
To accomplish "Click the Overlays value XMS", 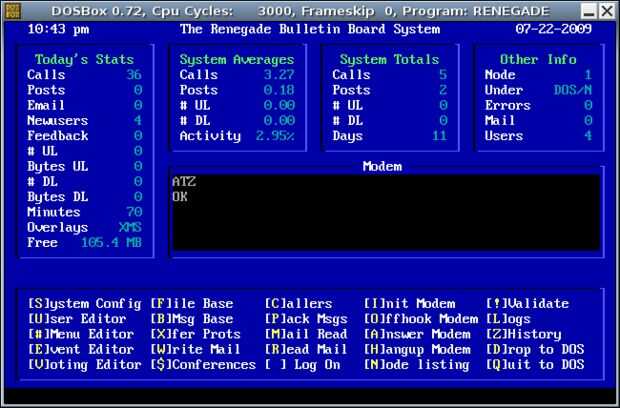I will 130,228.
